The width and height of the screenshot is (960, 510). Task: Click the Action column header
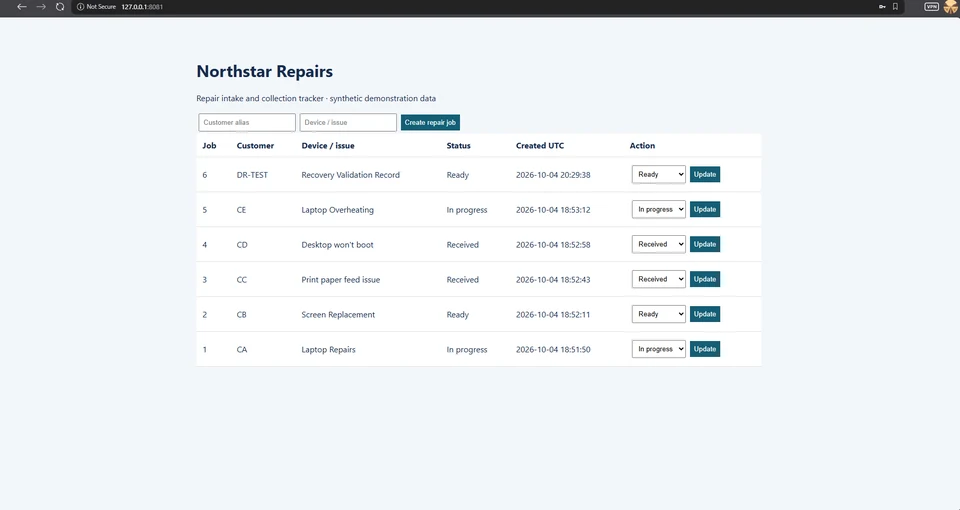click(642, 146)
